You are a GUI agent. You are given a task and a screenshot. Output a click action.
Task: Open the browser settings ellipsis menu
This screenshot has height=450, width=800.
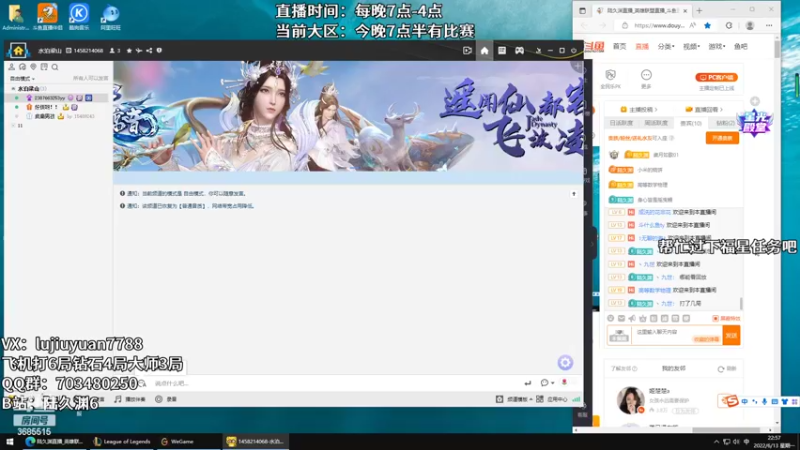coord(769,26)
